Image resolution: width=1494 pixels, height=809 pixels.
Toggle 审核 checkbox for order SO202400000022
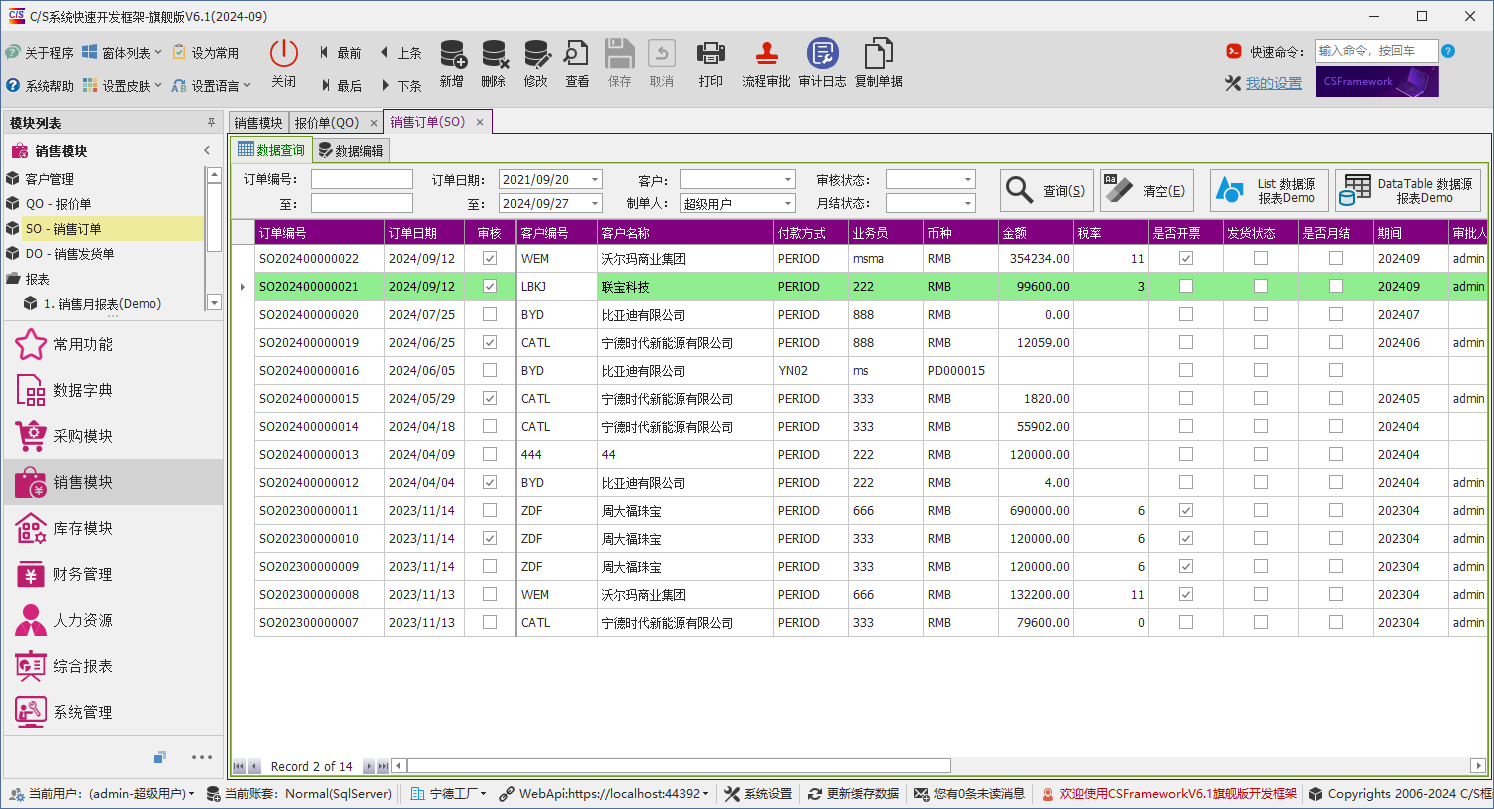click(490, 258)
